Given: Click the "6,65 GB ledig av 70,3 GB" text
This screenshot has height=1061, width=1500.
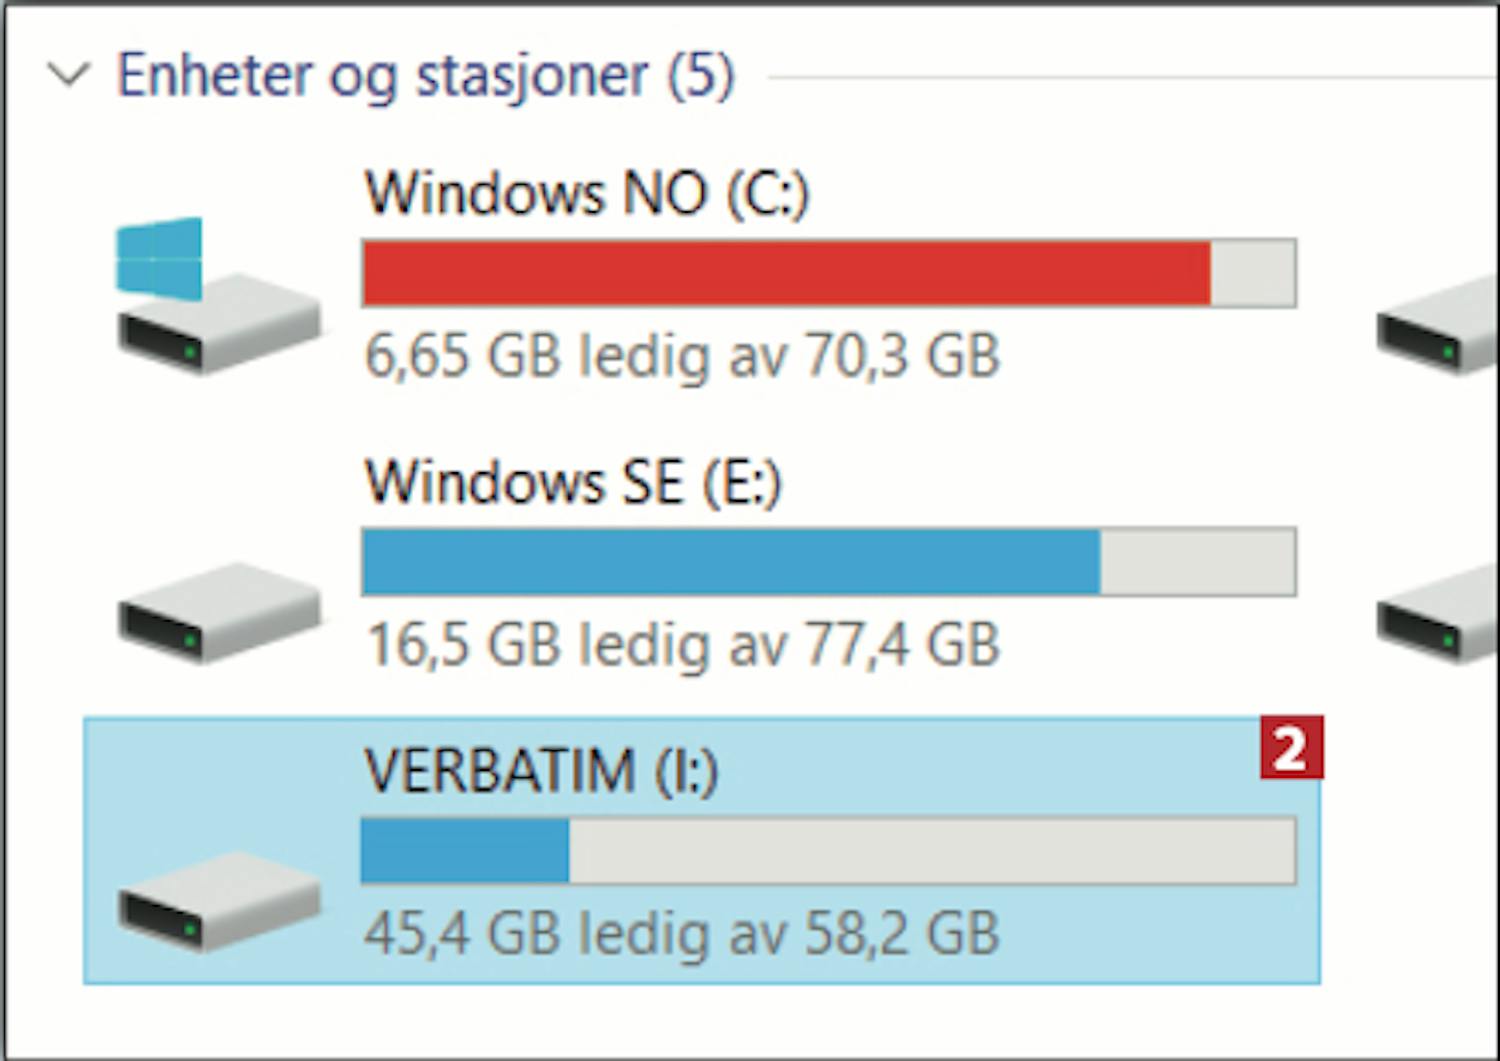Looking at the screenshot, I should [682, 356].
